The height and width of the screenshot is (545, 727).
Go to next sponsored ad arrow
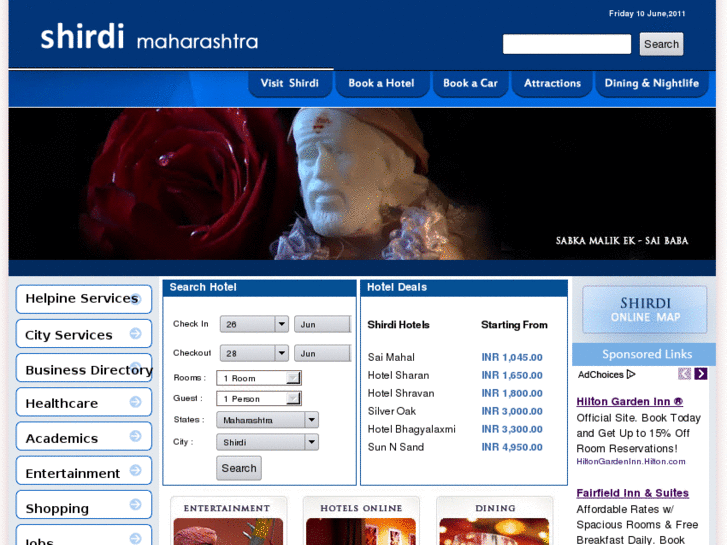pyautogui.click(x=701, y=373)
